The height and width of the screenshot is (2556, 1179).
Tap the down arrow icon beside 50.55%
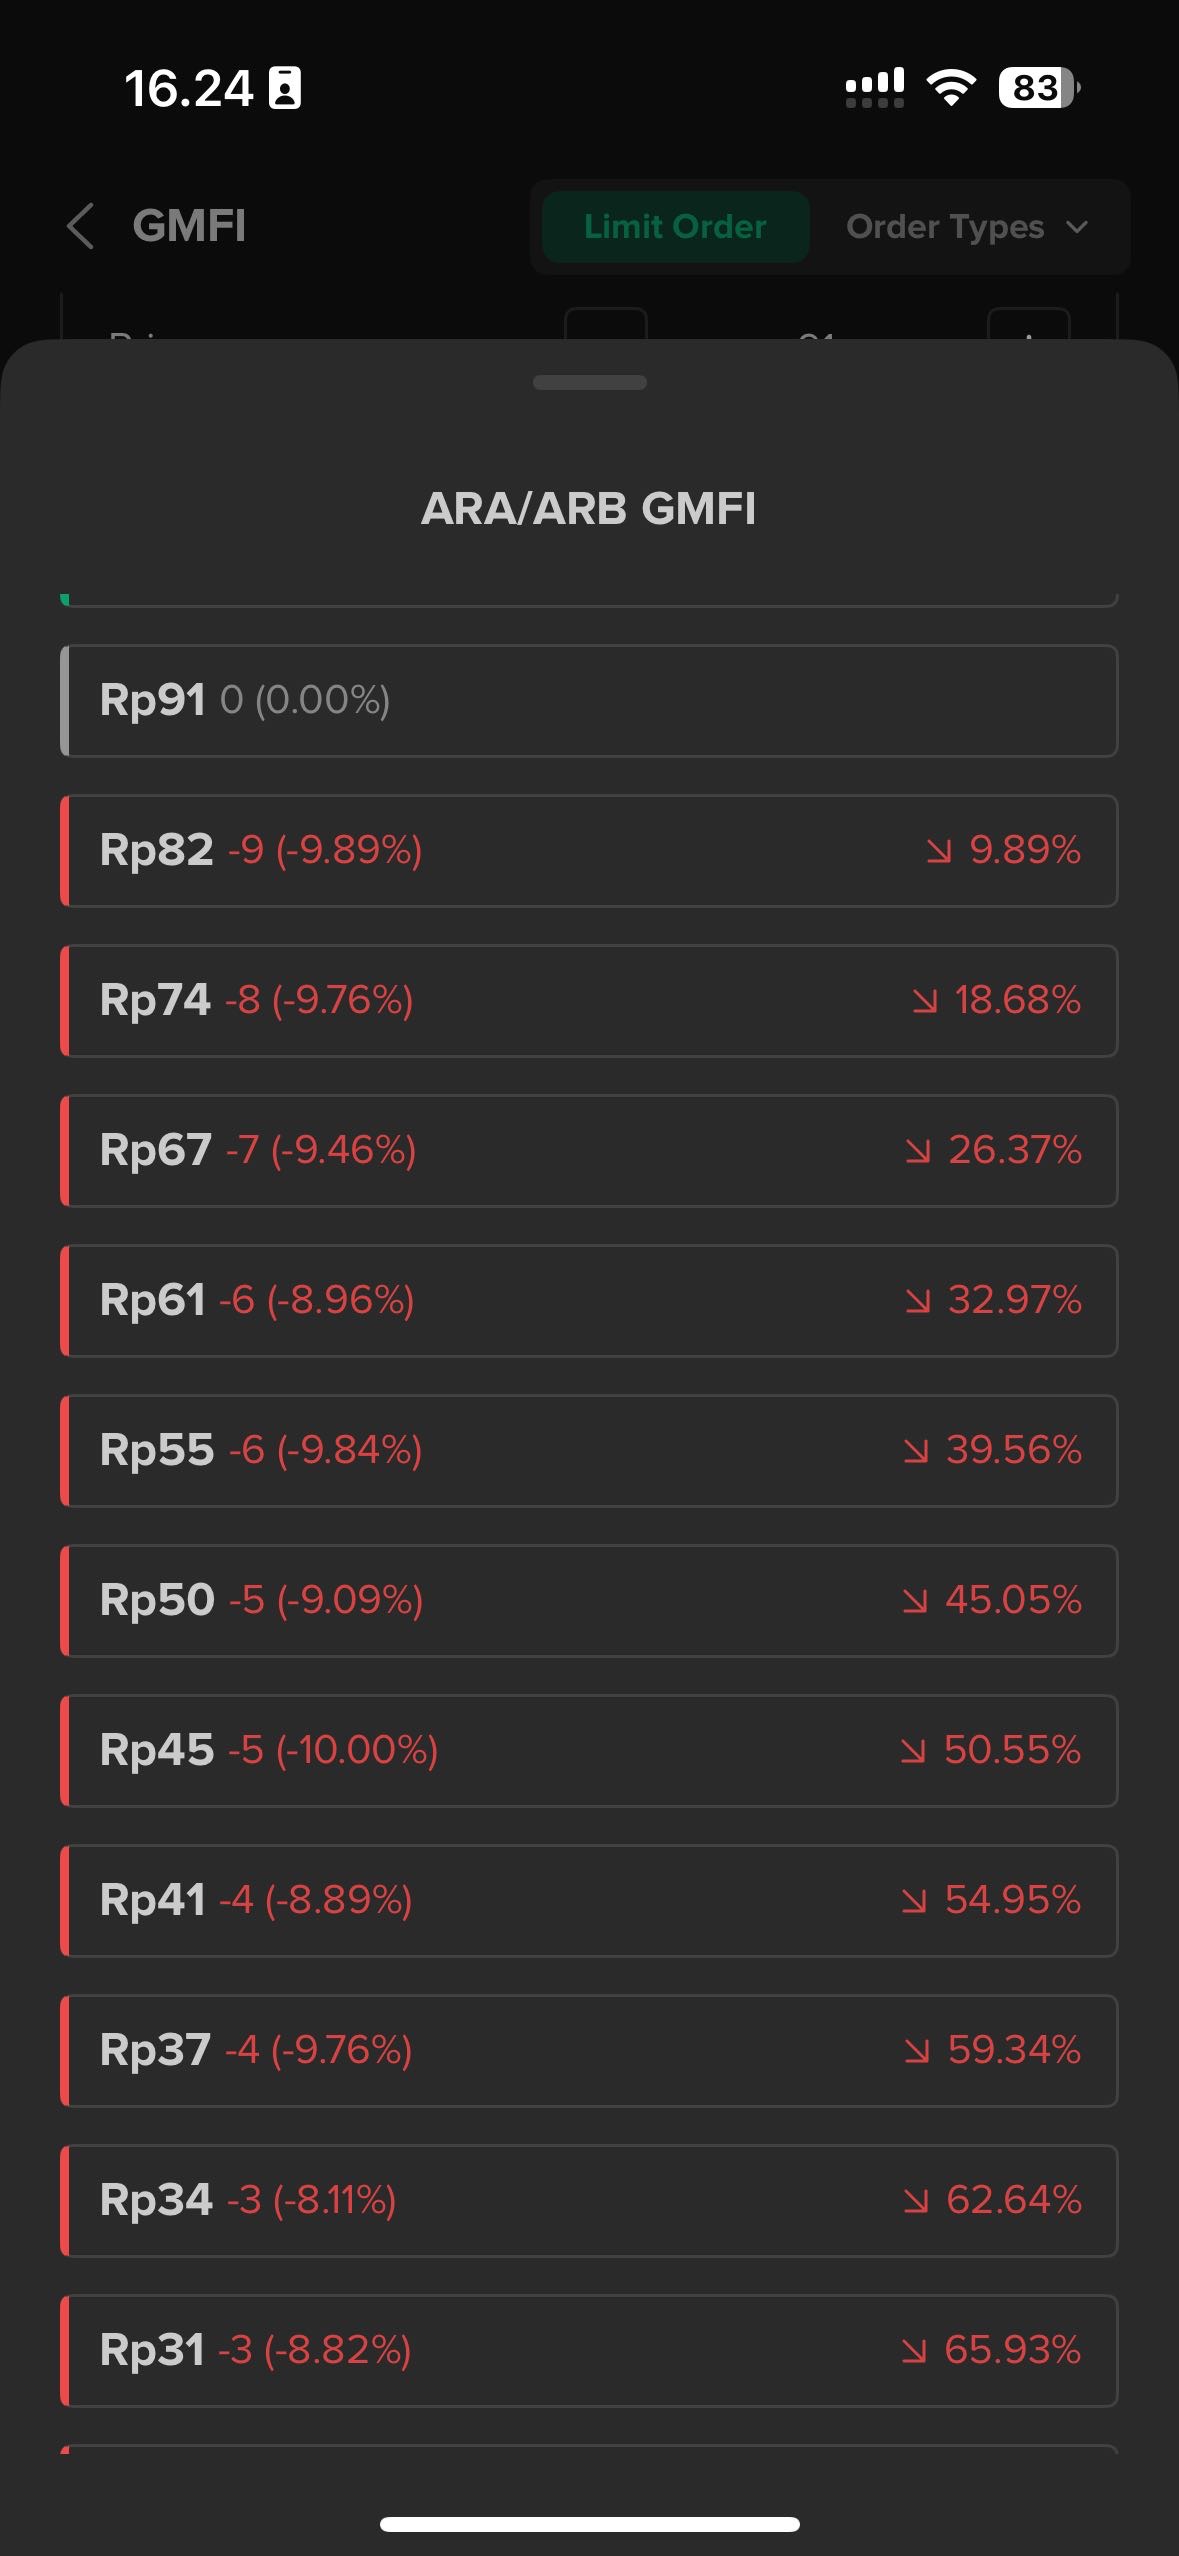click(x=913, y=1751)
